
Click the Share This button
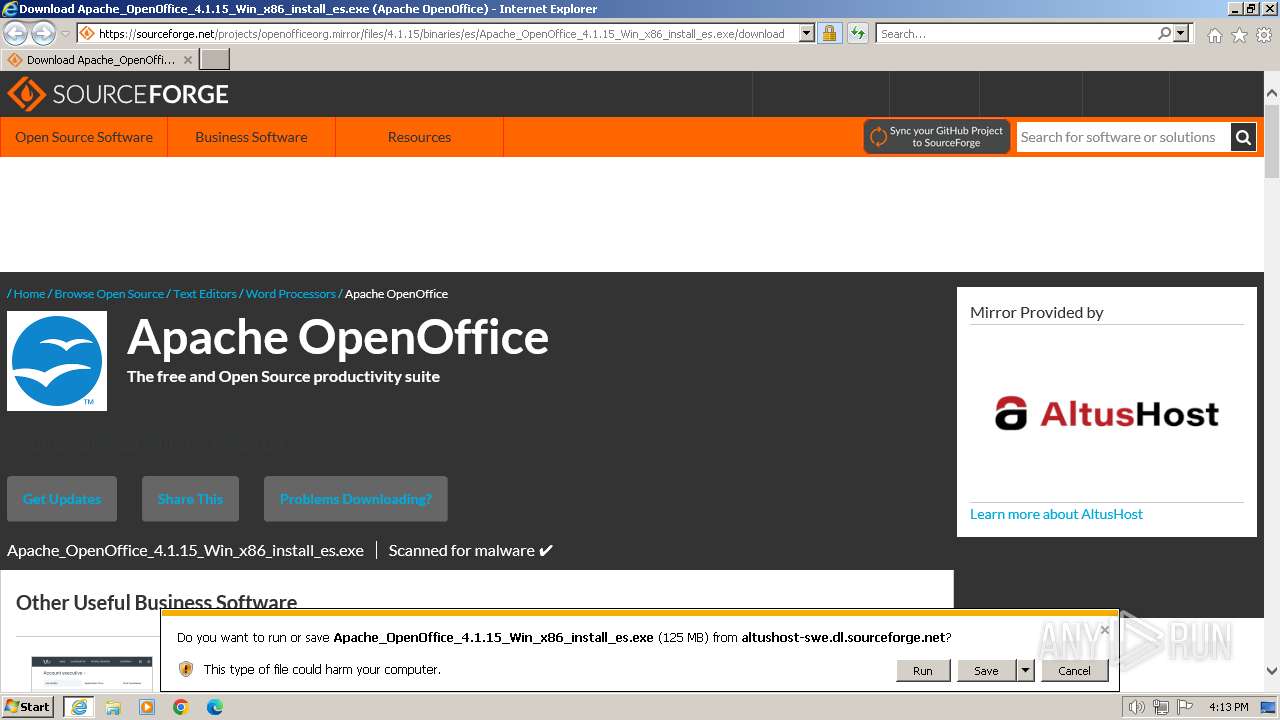190,499
